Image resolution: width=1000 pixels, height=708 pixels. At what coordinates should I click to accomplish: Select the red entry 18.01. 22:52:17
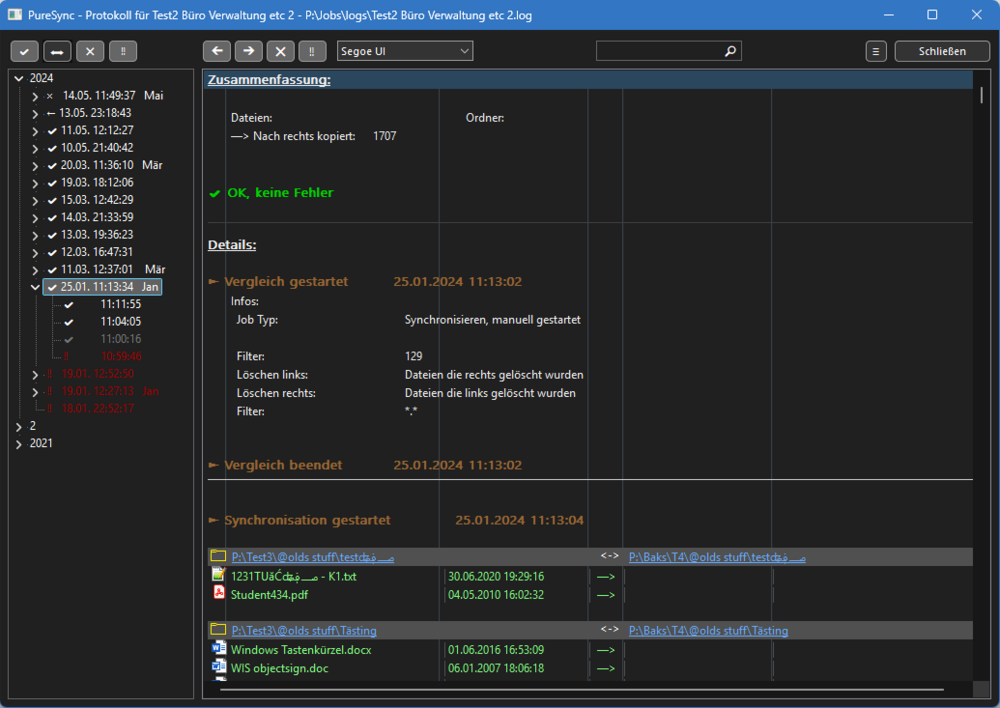(x=98, y=408)
